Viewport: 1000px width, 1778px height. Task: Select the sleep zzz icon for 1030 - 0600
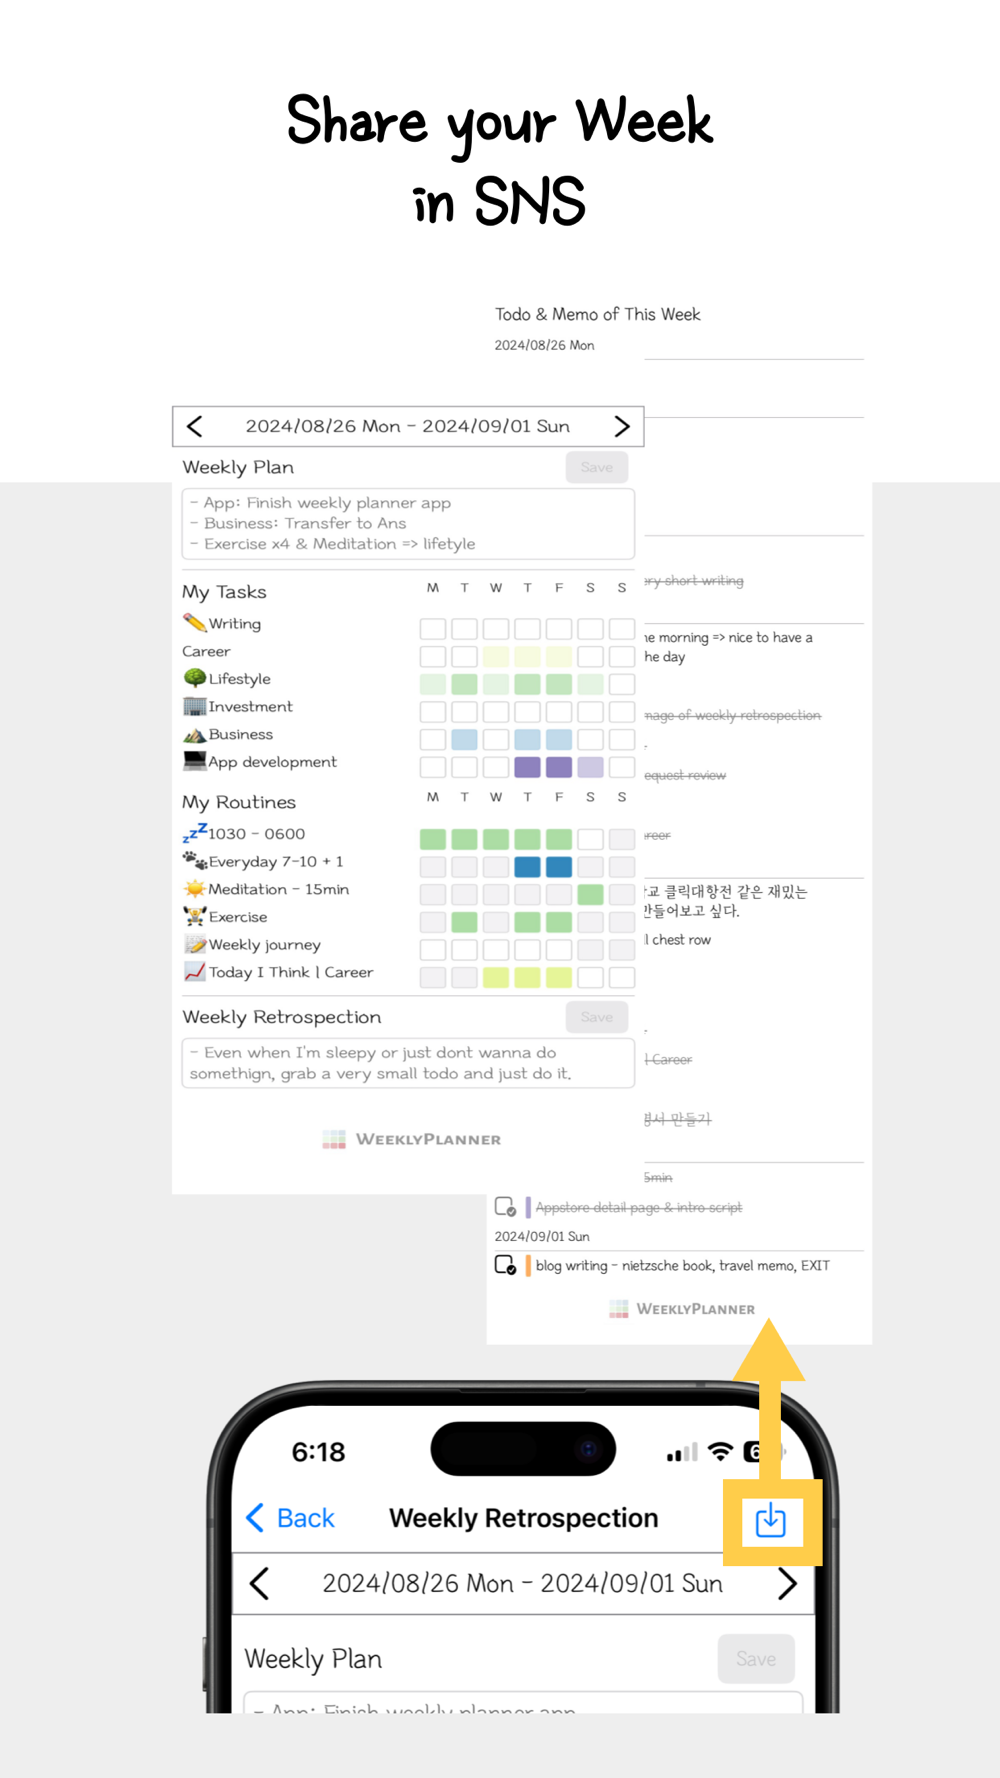pyautogui.click(x=194, y=833)
